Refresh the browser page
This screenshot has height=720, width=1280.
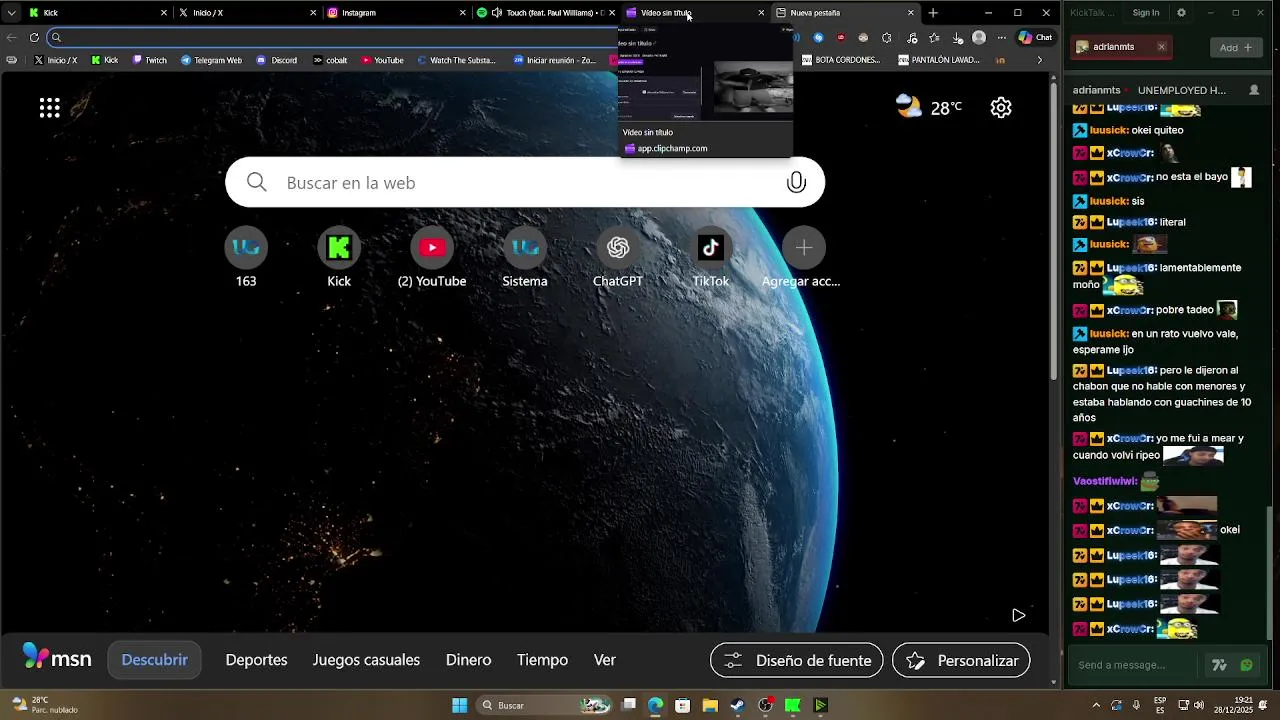tap(34, 37)
